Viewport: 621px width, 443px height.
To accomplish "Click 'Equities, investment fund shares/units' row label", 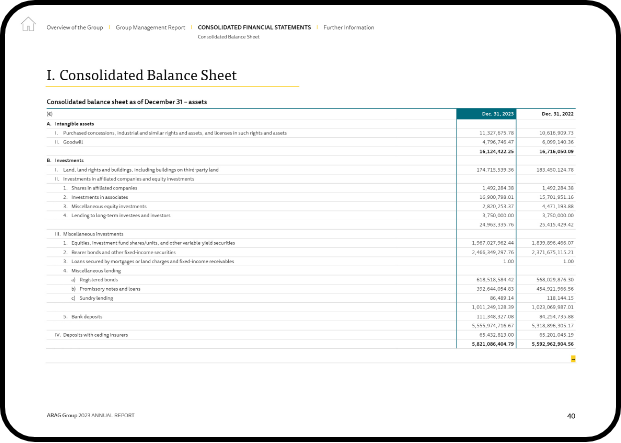I will coord(153,243).
